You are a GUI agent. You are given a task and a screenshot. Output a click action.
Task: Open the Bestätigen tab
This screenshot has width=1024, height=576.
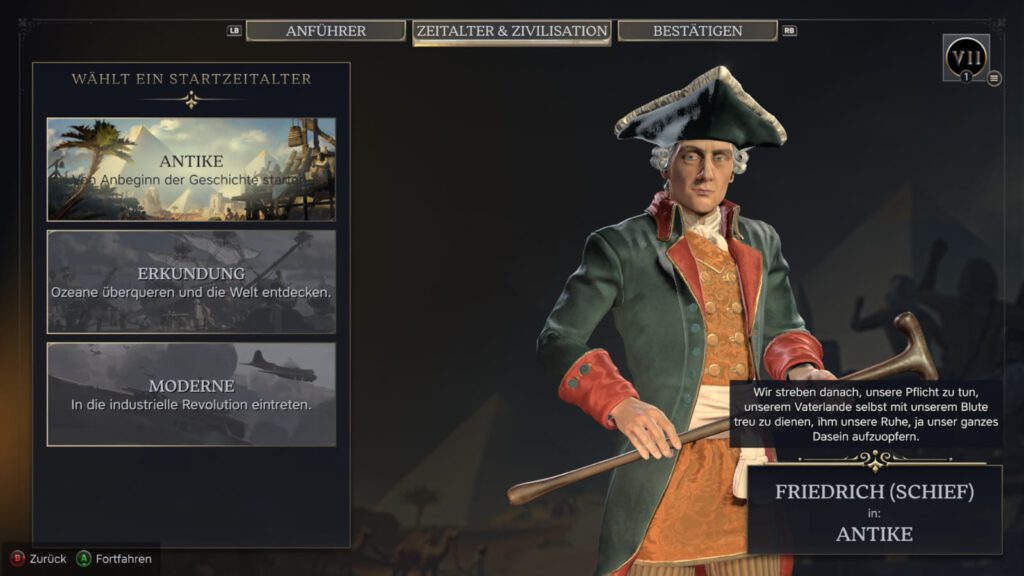[697, 31]
